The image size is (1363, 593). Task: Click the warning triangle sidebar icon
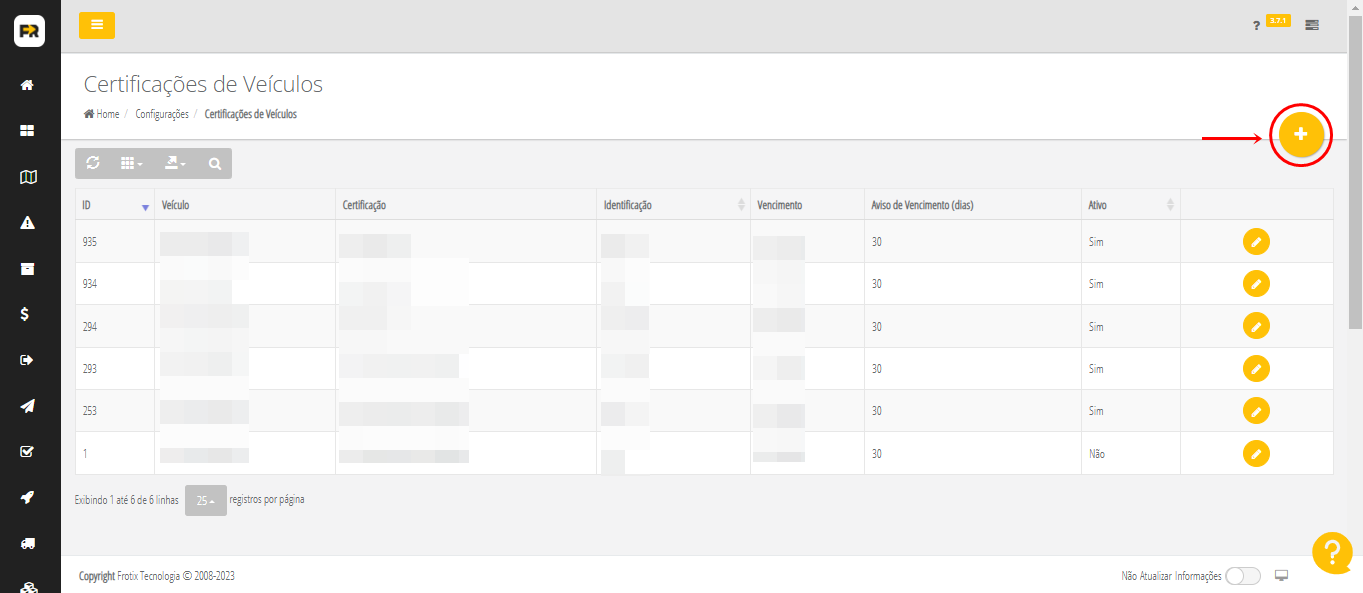point(28,223)
